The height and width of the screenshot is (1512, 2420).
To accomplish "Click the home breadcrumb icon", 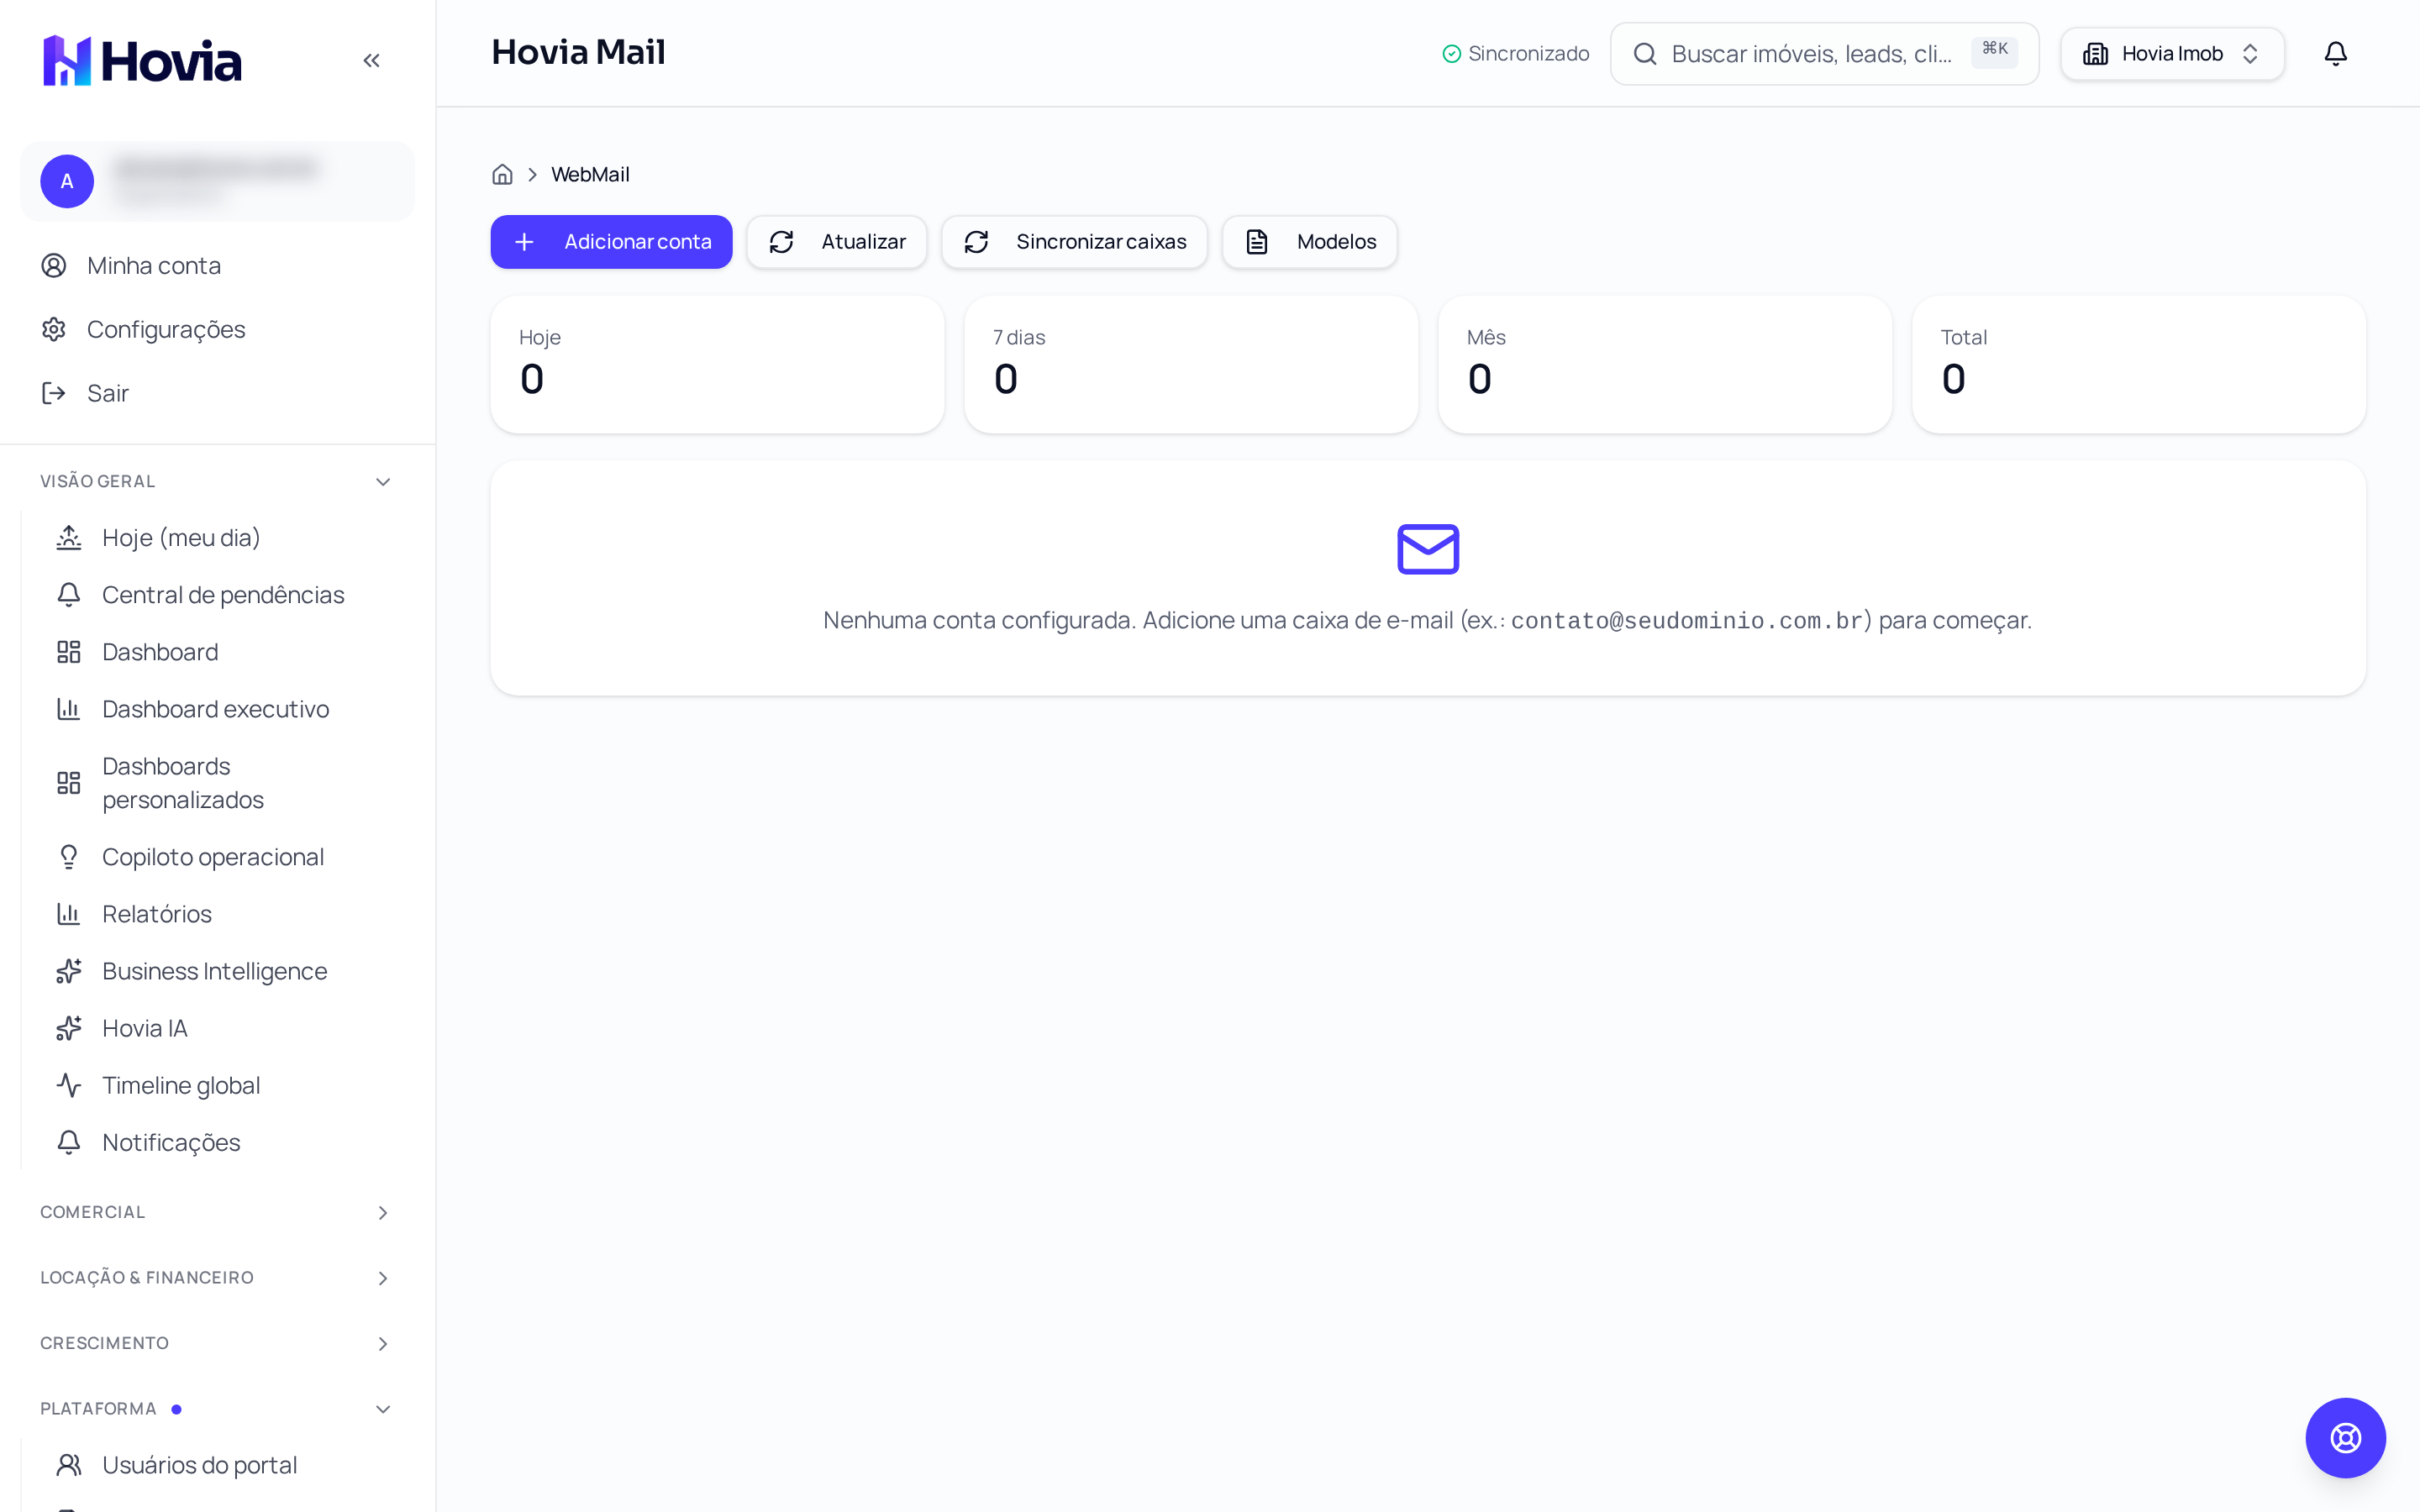I will (502, 174).
